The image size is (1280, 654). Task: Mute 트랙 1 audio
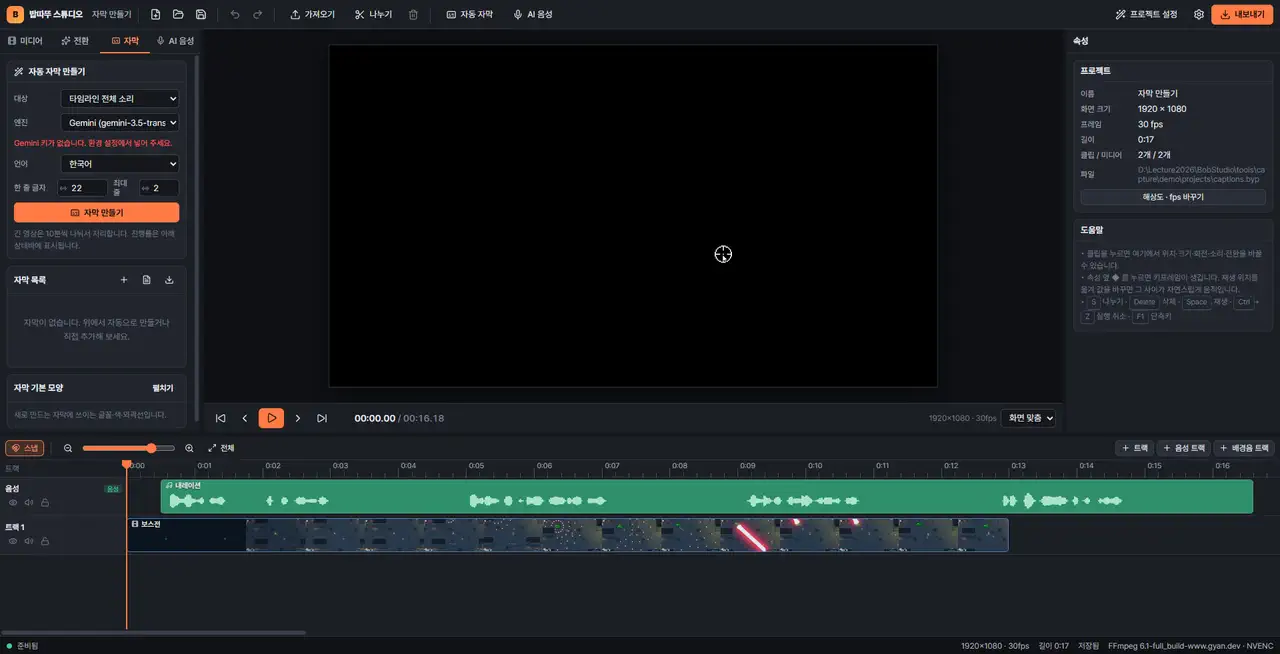(x=29, y=541)
